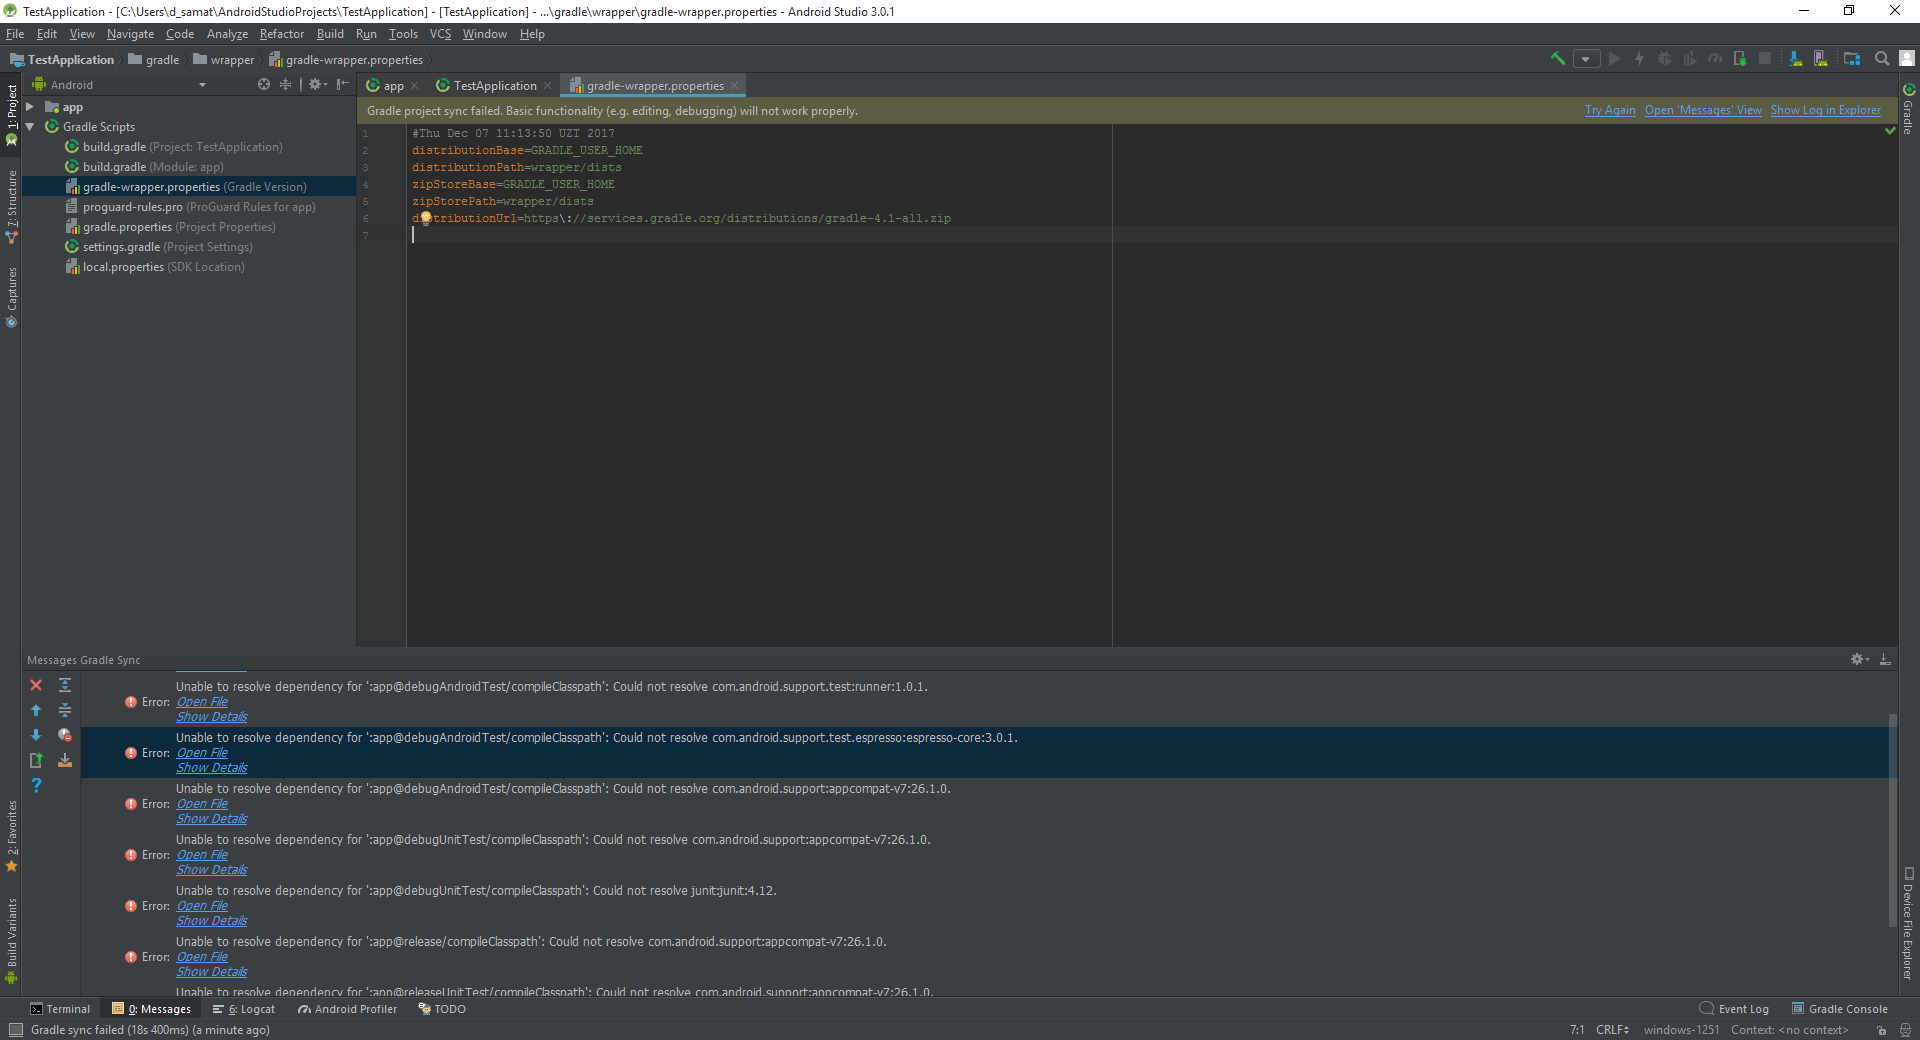
Task: Click Show Details for junit:junit:4.12 error
Action: coord(212,921)
